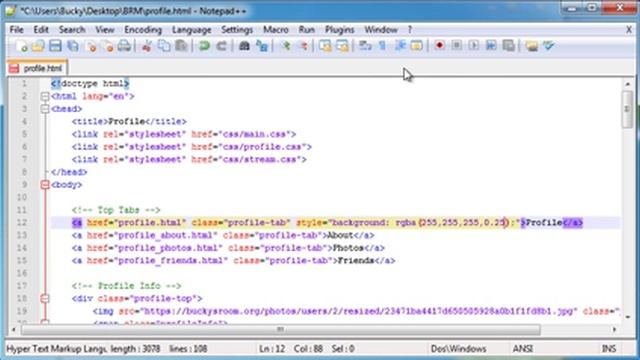Click the Copy toolbar icon

pos(164,46)
